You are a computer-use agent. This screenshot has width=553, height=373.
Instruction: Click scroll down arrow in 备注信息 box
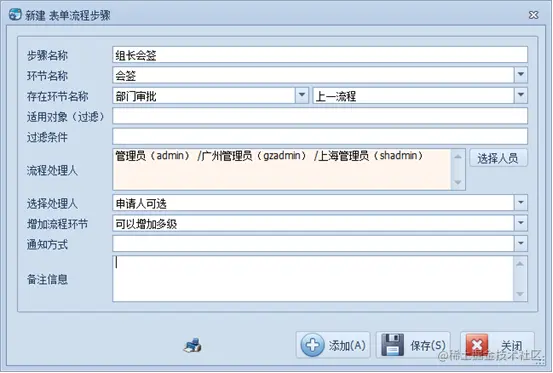pyautogui.click(x=520, y=294)
